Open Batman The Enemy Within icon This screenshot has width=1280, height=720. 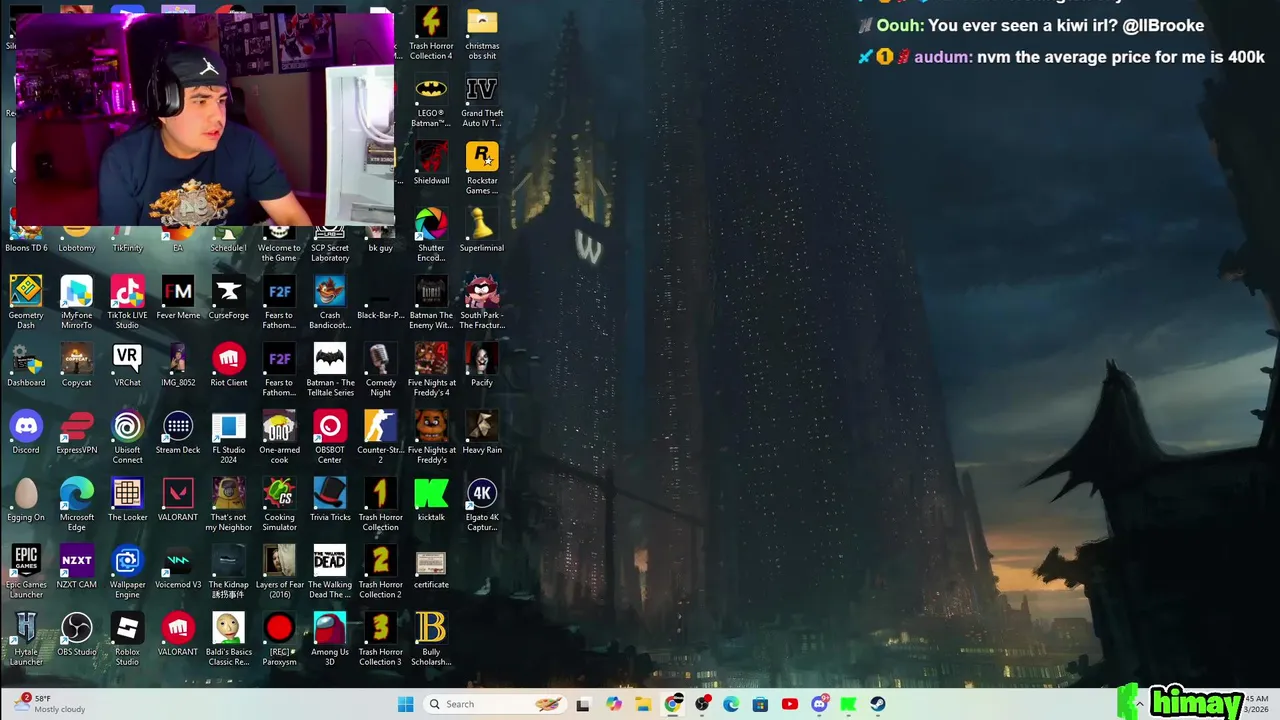coord(431,302)
